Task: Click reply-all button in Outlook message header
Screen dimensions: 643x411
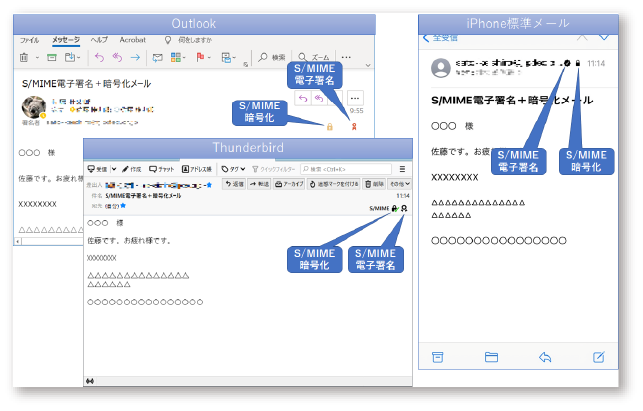Action: click(319, 98)
